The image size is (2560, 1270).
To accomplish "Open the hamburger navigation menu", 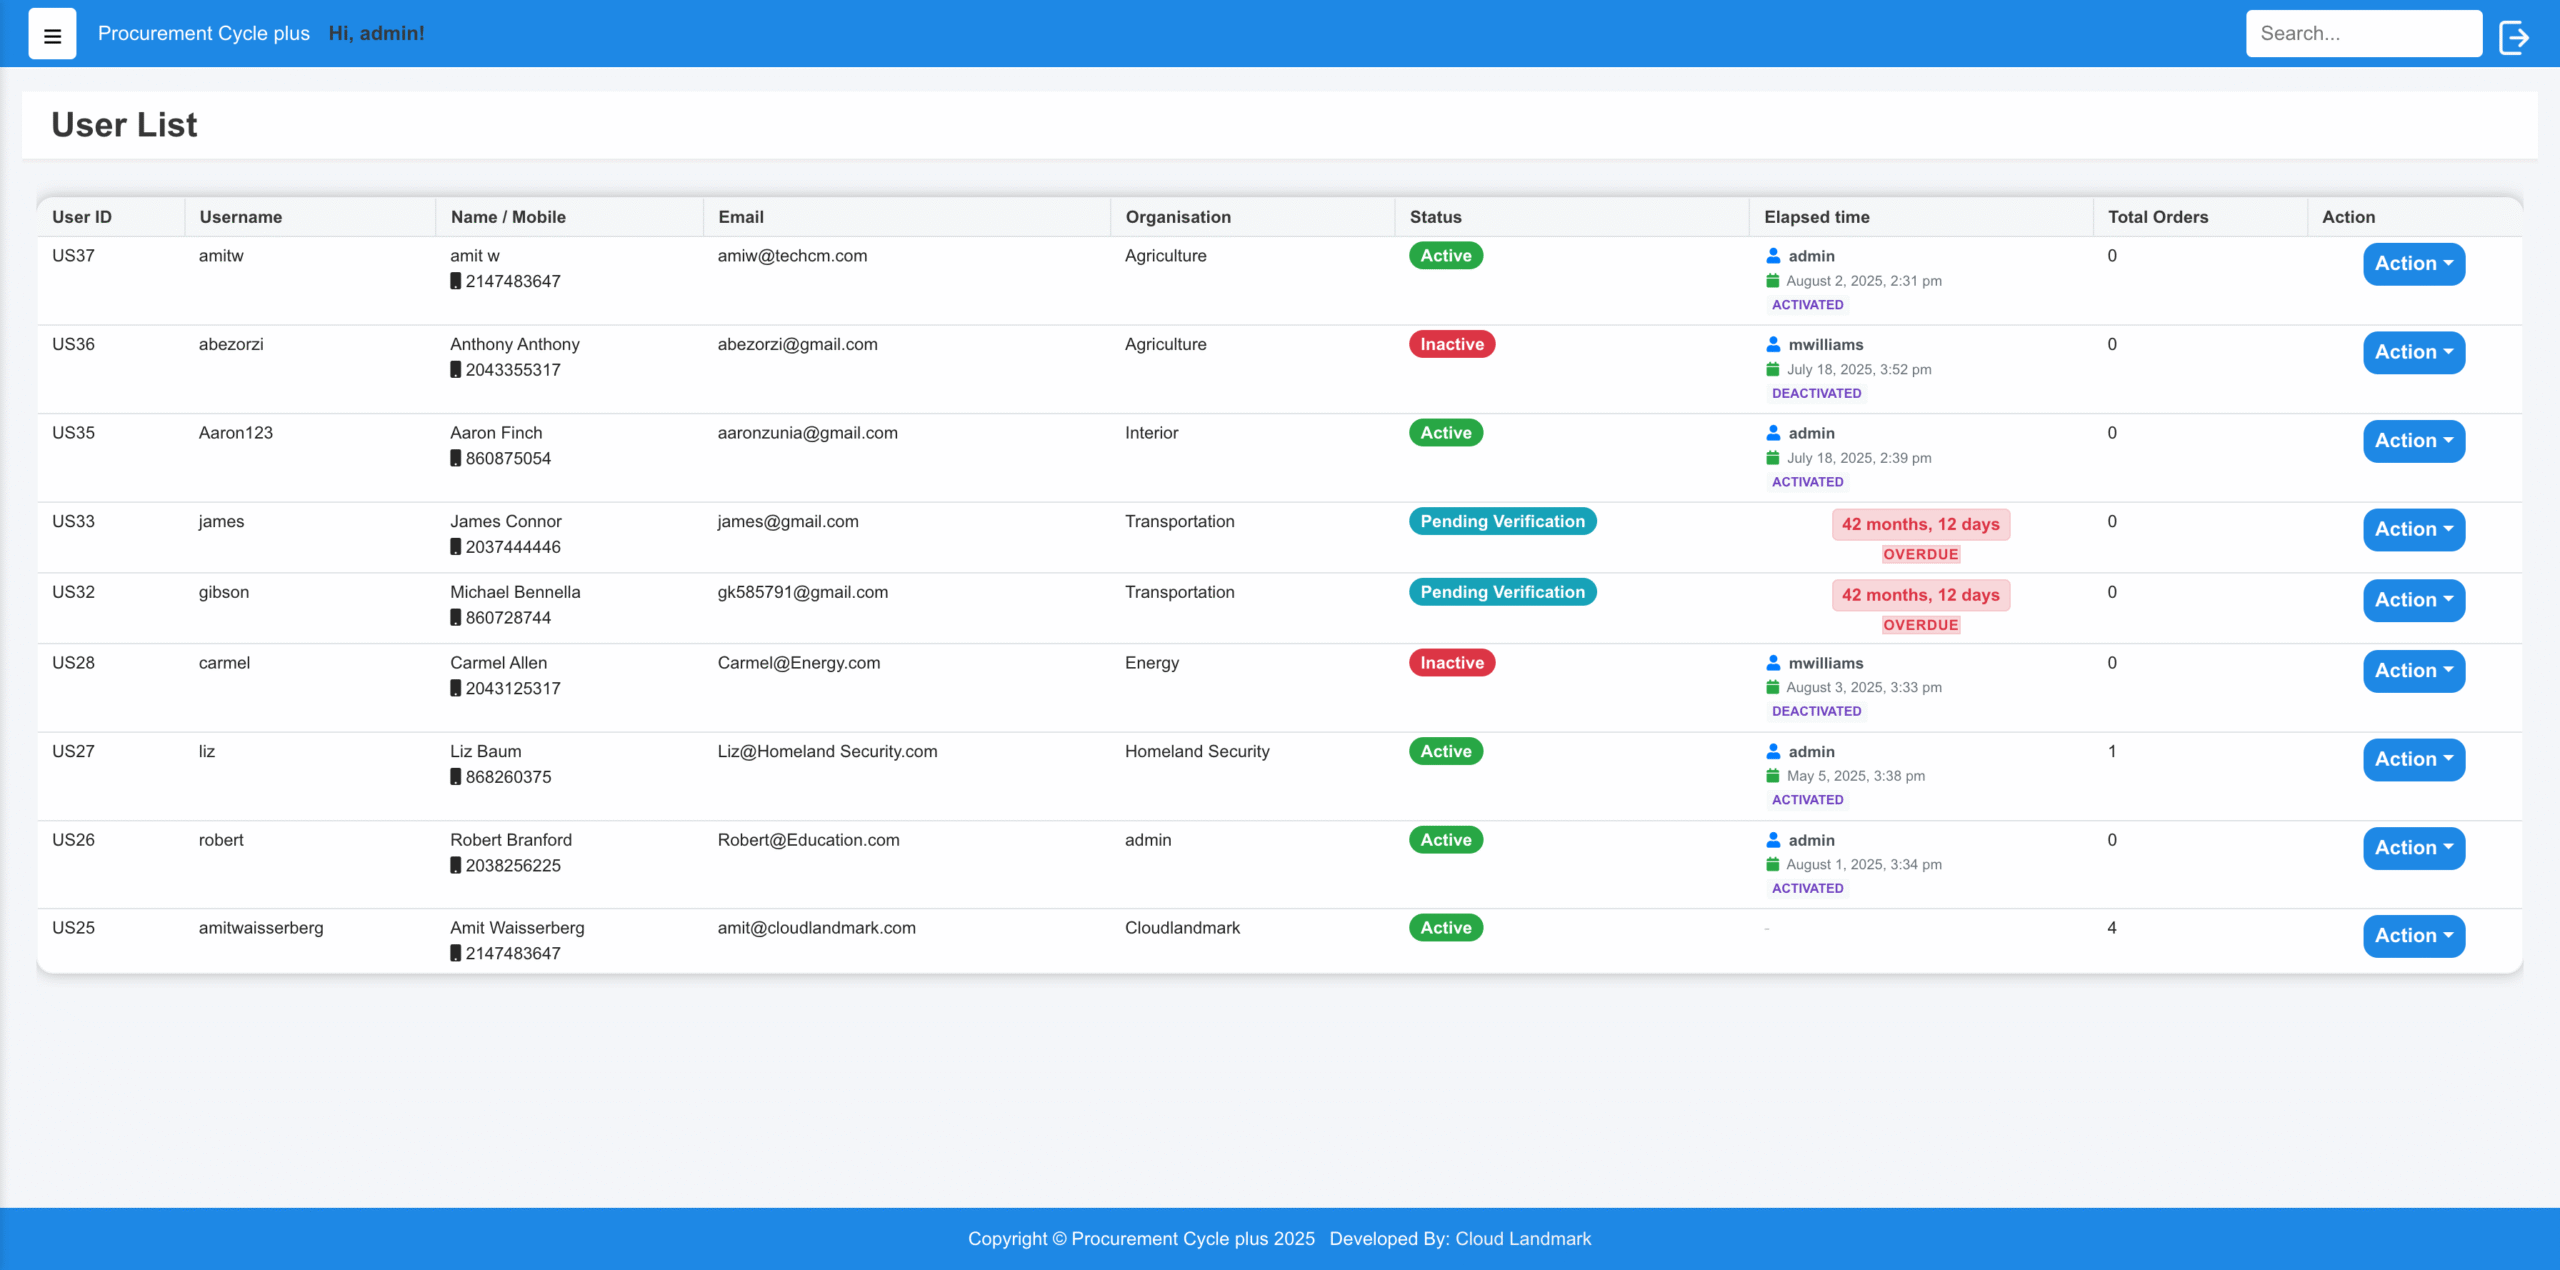I will point(52,33).
